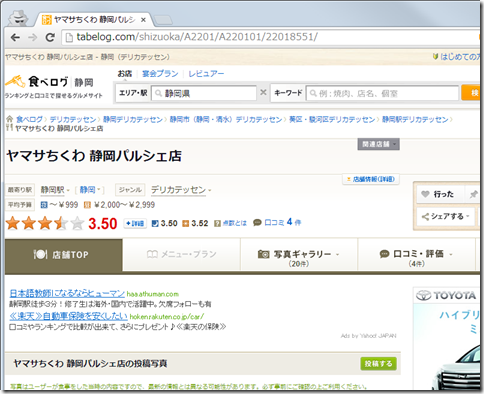The image size is (484, 394).
Task: Open 日本語教師になるならヒューマン ad link
Action: (67, 293)
